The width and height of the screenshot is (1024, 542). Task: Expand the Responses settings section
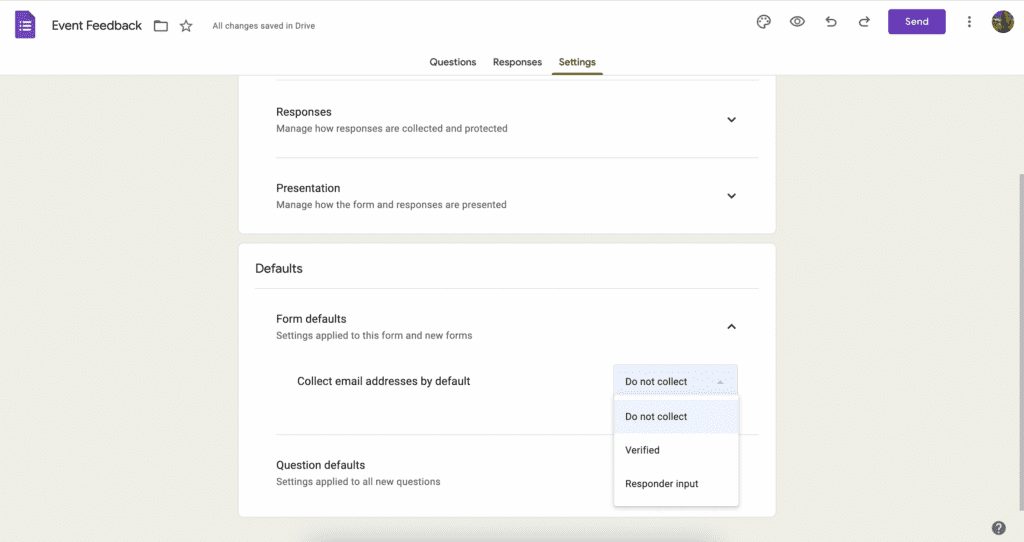click(x=731, y=120)
